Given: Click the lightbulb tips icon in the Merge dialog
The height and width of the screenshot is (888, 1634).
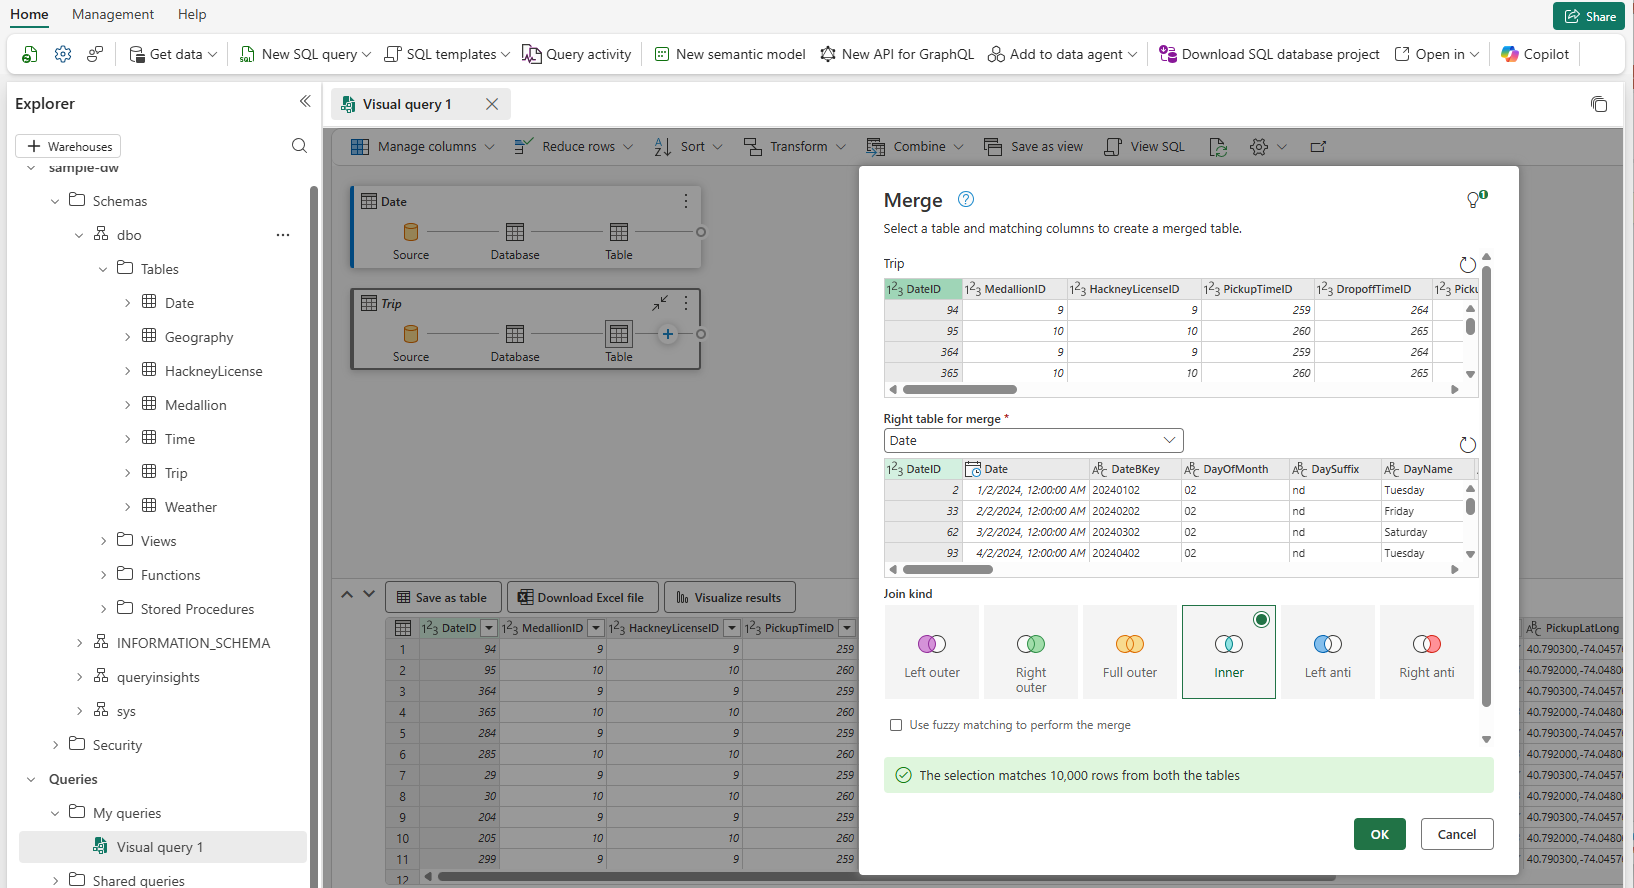Looking at the screenshot, I should click(1476, 200).
